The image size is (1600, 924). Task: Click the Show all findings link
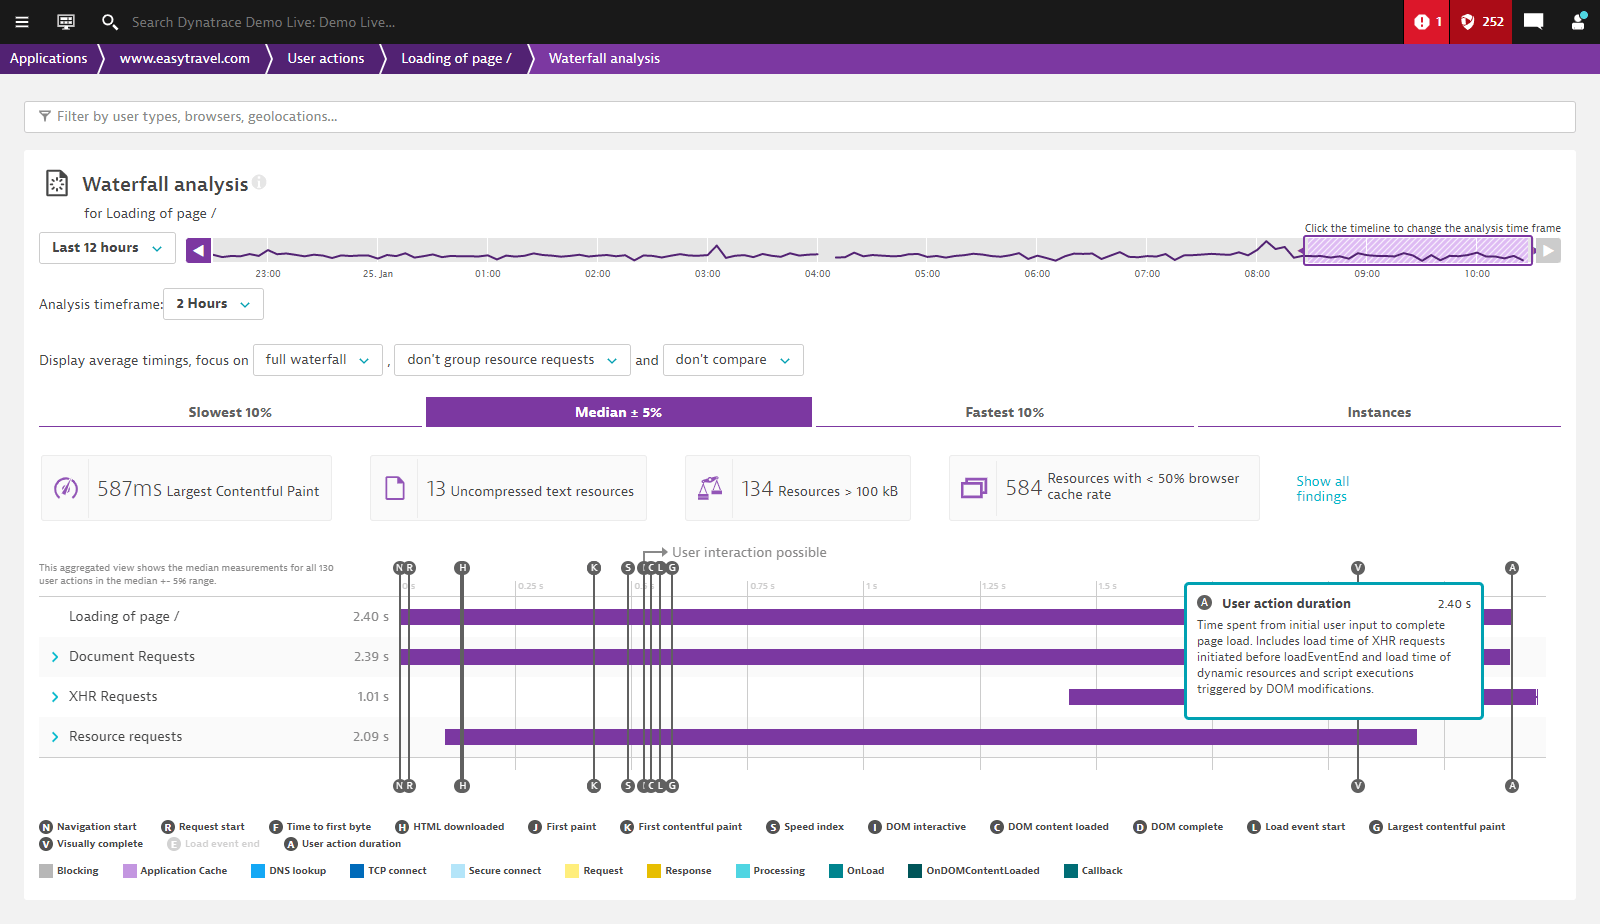pyautogui.click(x=1322, y=489)
